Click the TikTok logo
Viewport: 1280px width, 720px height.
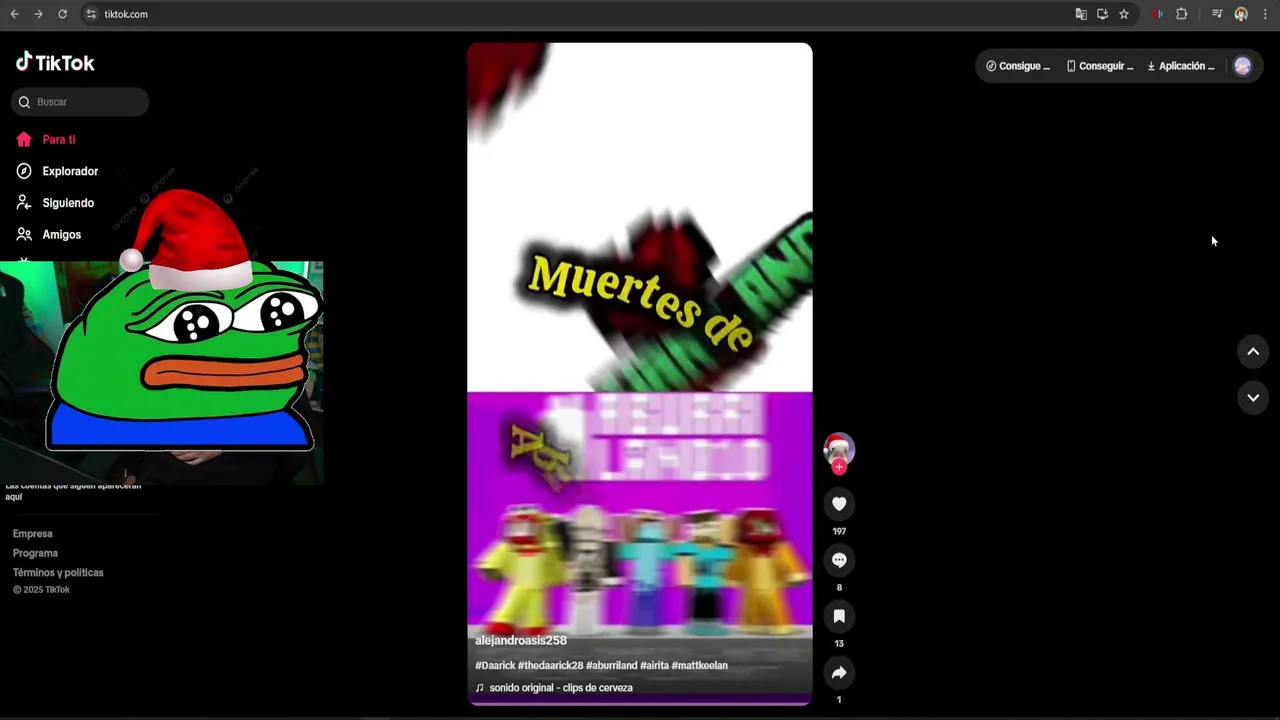tap(55, 63)
